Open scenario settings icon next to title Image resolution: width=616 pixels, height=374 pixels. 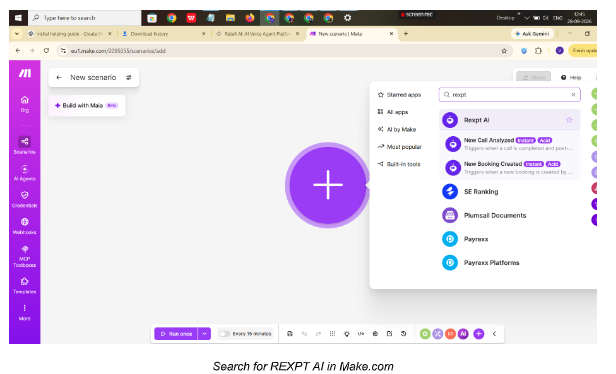tap(128, 77)
